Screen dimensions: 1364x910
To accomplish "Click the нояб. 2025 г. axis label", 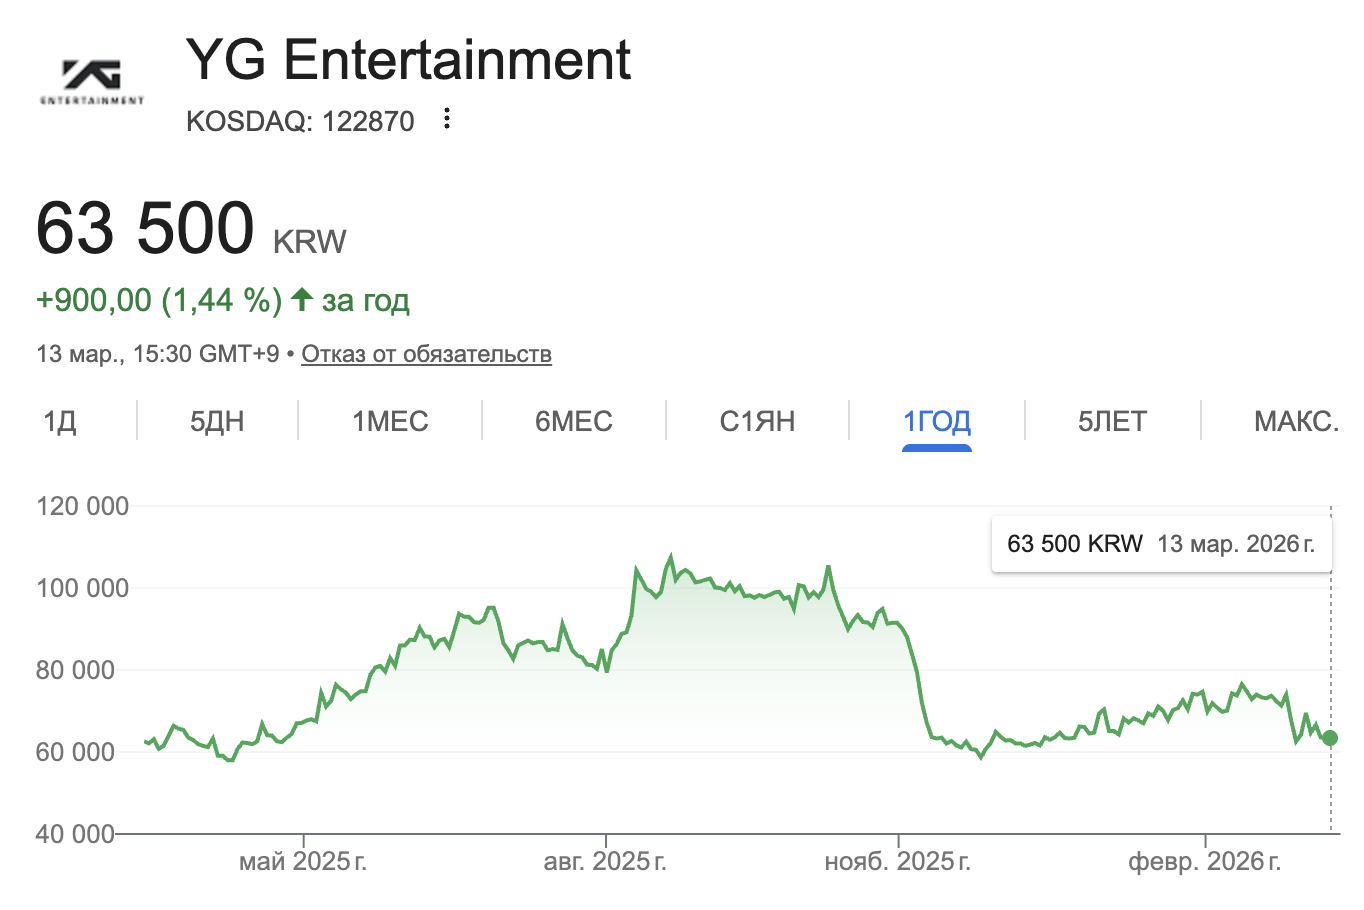I will pos(897,861).
